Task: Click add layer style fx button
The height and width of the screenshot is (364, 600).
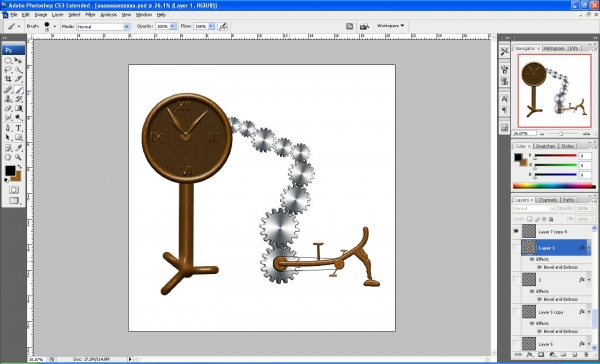Action: click(x=529, y=355)
